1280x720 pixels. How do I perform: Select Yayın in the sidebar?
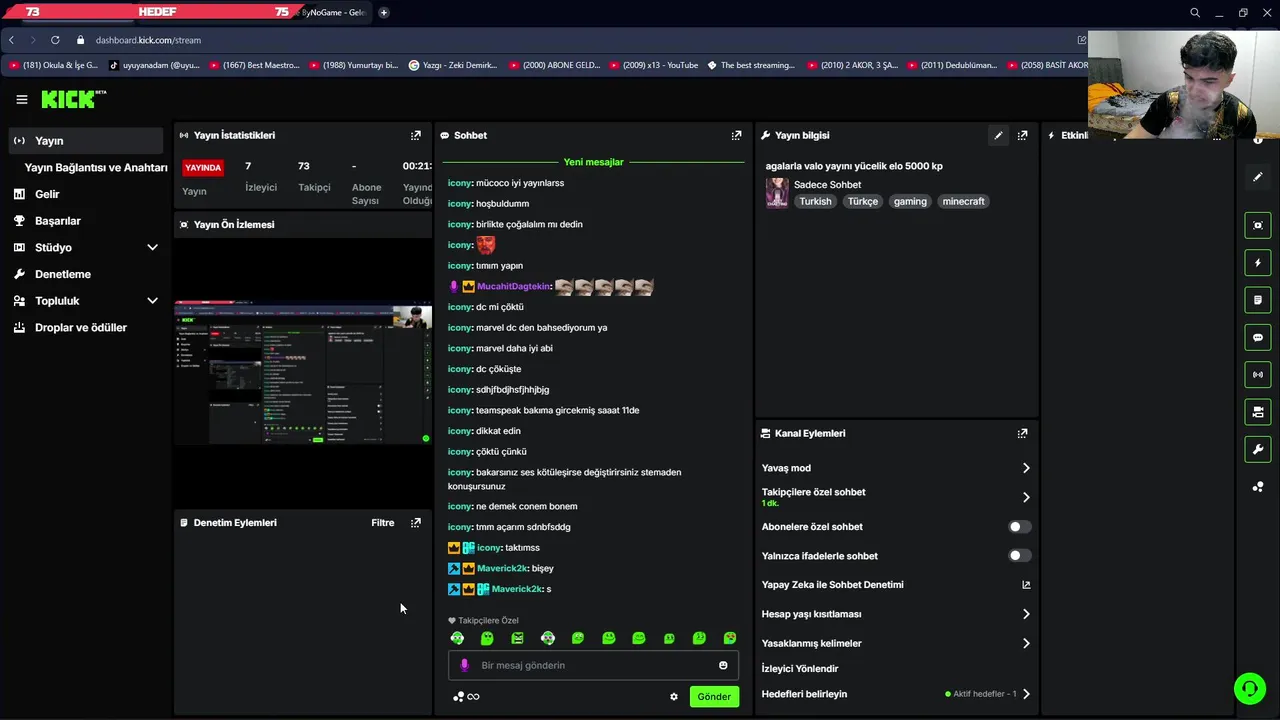(86, 141)
